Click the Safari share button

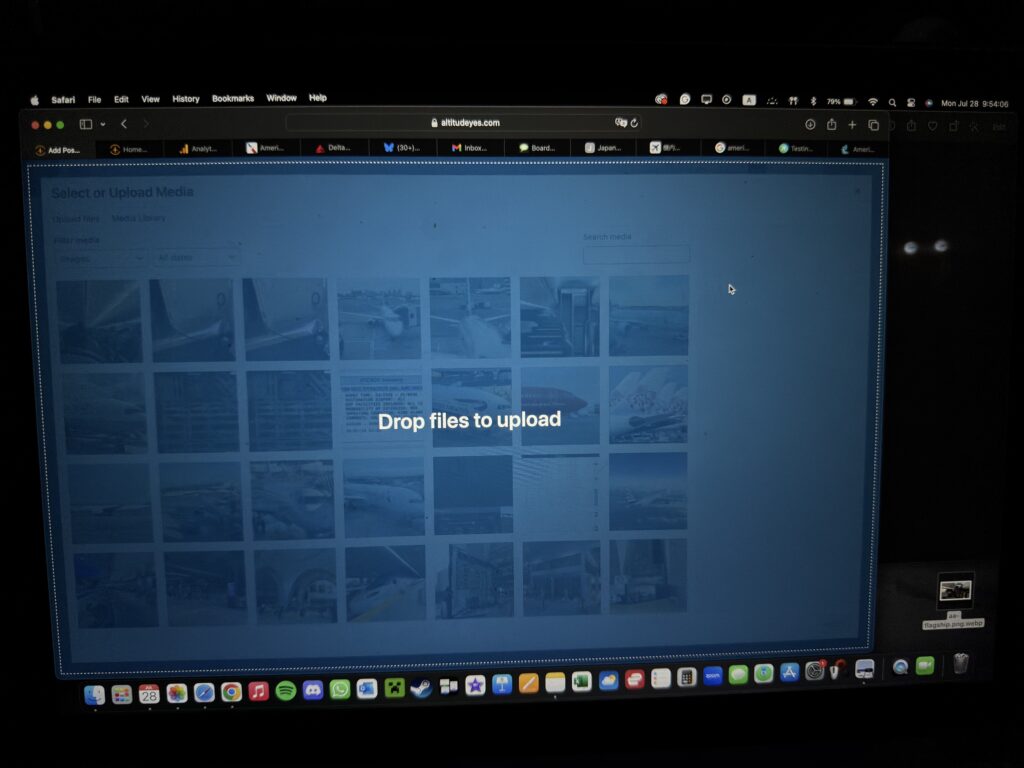tap(831, 125)
